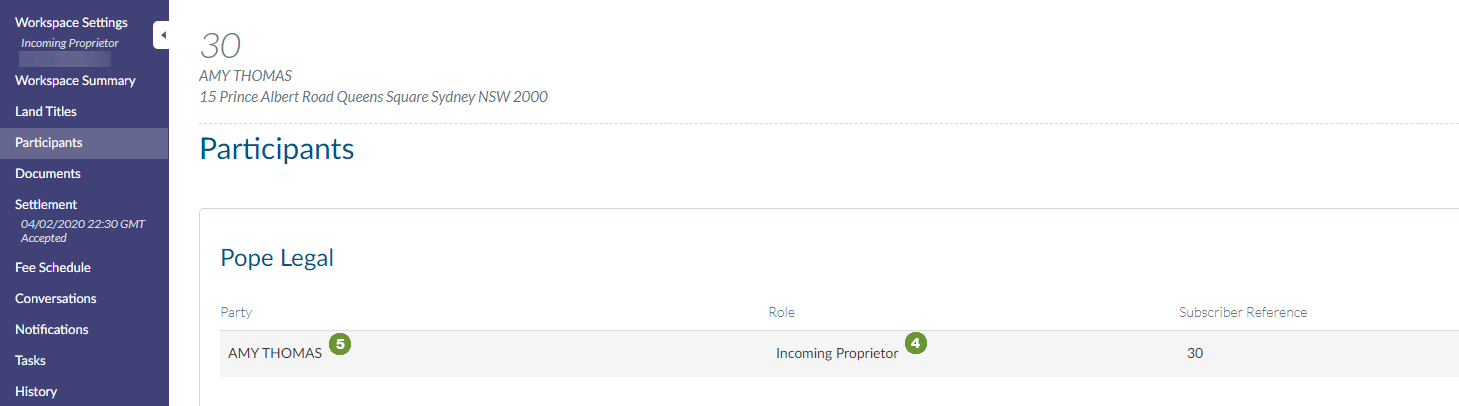
Task: Collapse the sidebar with arrow handle
Action: (162, 35)
